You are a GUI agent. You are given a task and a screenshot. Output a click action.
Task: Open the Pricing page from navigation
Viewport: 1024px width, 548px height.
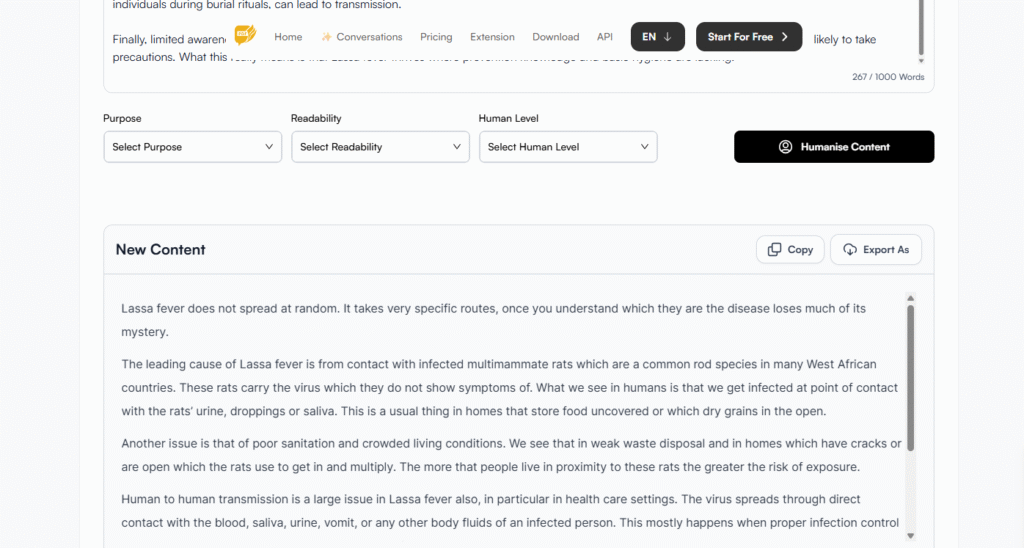pyautogui.click(x=436, y=37)
